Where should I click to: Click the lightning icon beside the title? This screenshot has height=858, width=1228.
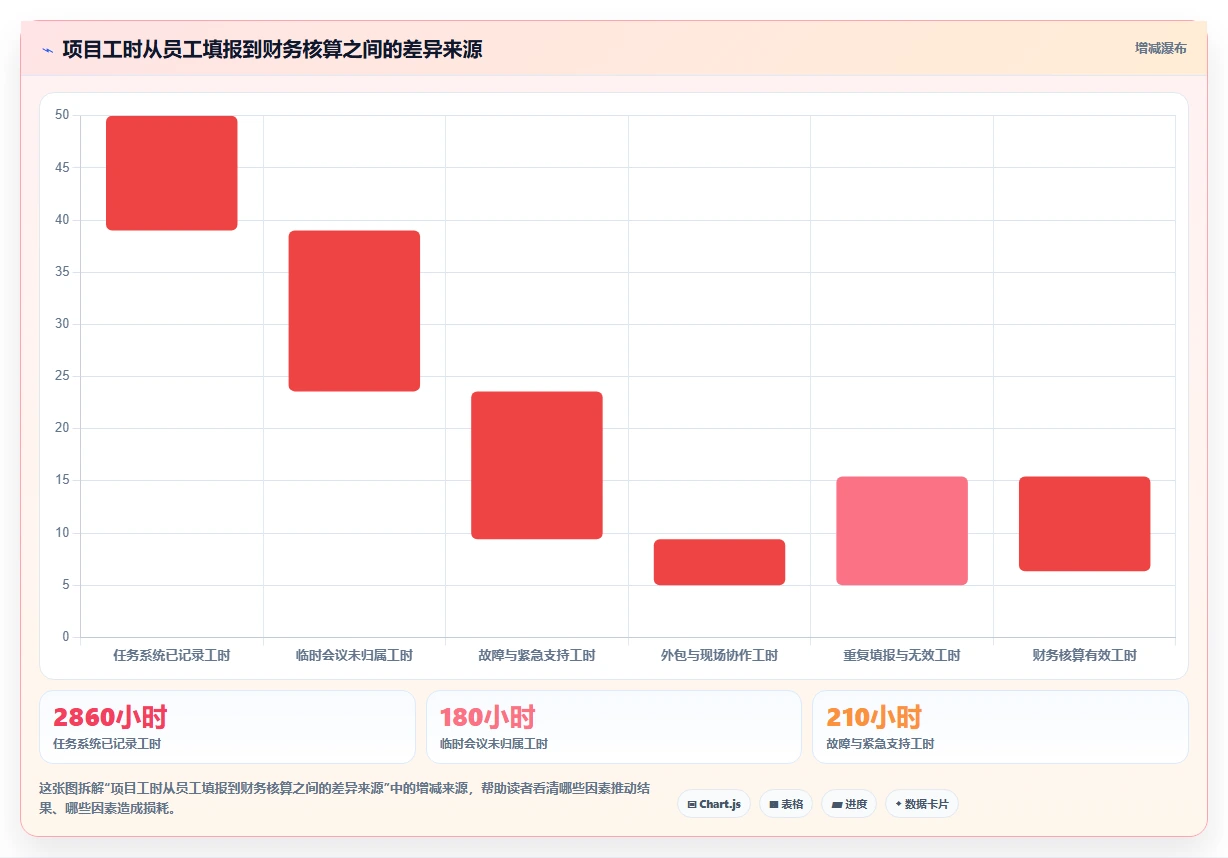tap(47, 50)
